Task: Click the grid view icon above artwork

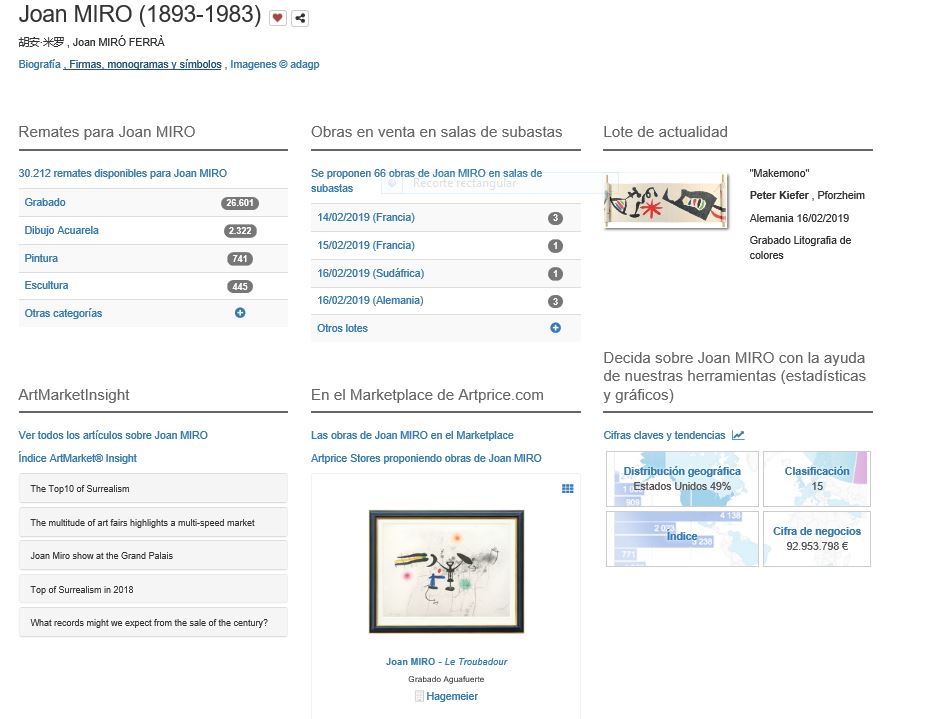Action: (567, 489)
